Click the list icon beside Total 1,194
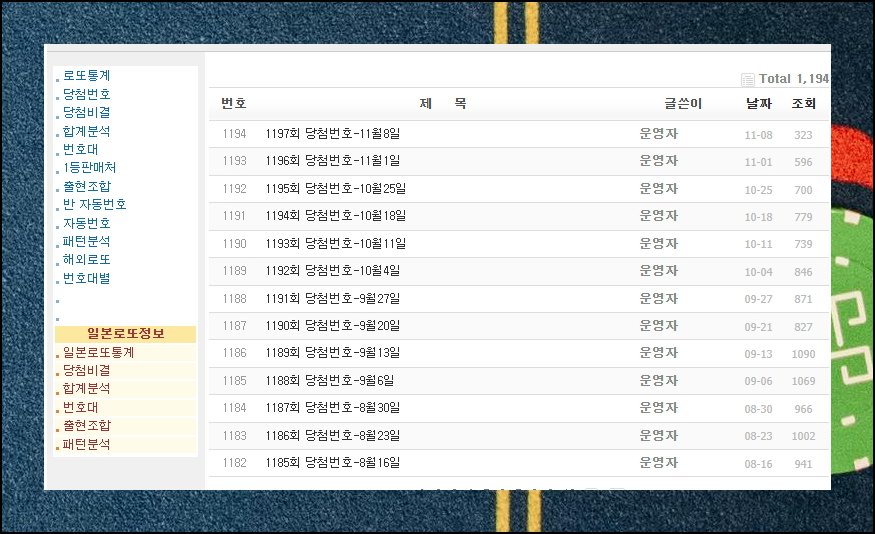This screenshot has height=534, width=875. coord(748,80)
